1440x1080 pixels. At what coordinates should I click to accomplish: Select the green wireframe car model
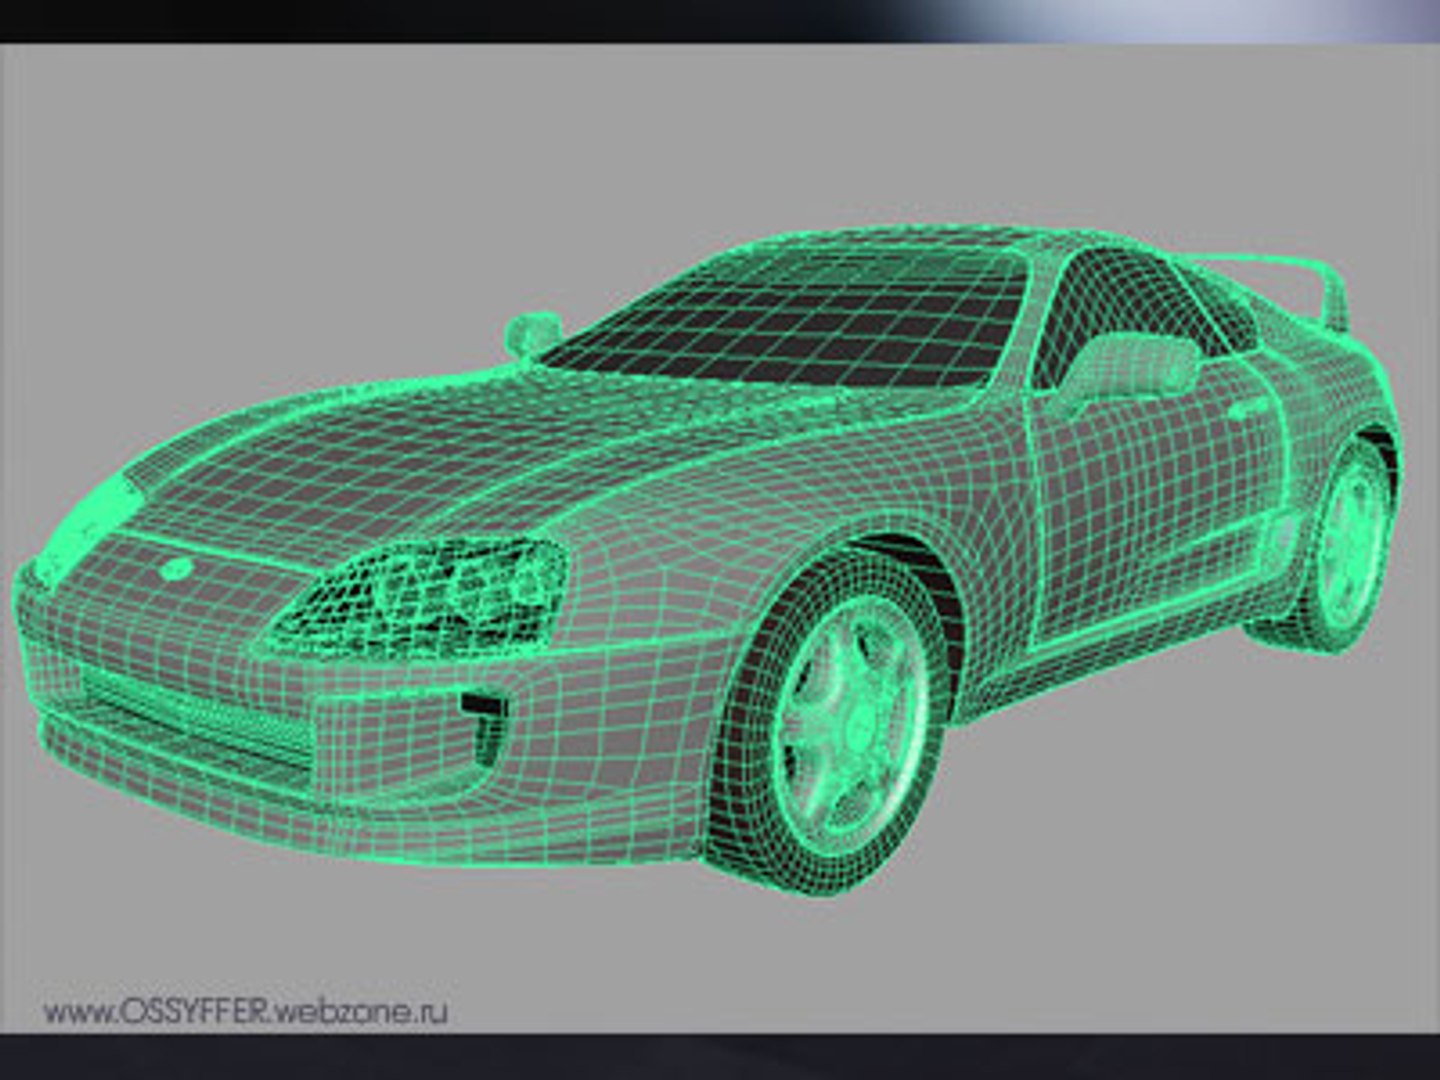[x=708, y=560]
